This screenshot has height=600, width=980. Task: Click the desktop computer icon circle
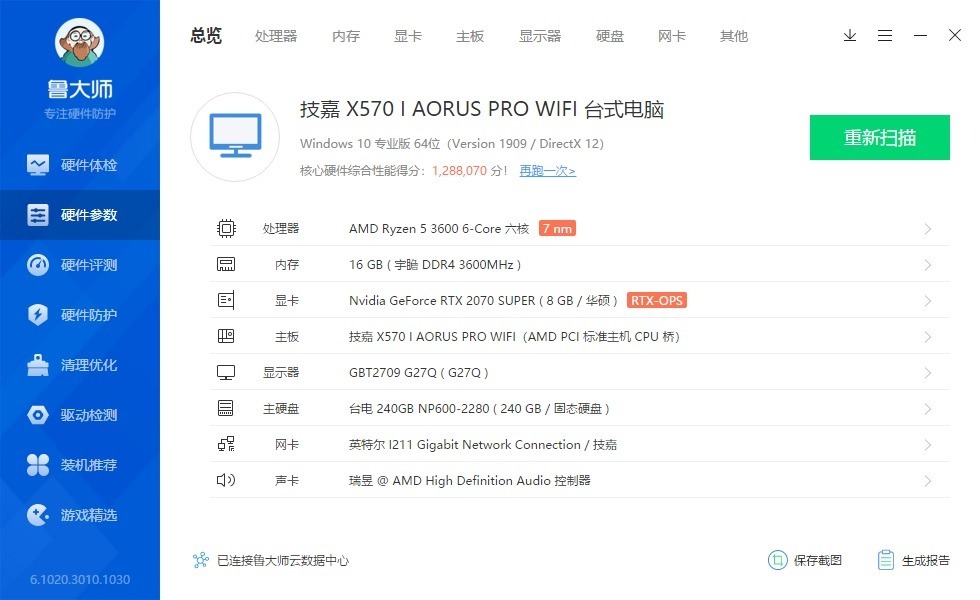(x=235, y=137)
